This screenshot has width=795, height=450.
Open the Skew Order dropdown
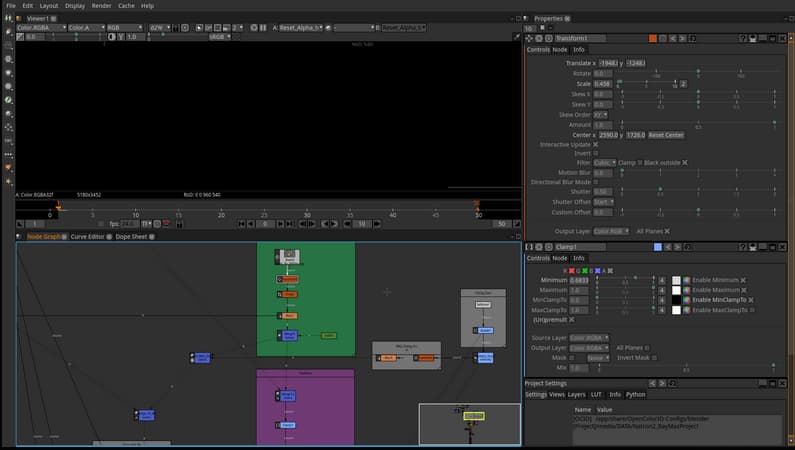(601, 114)
